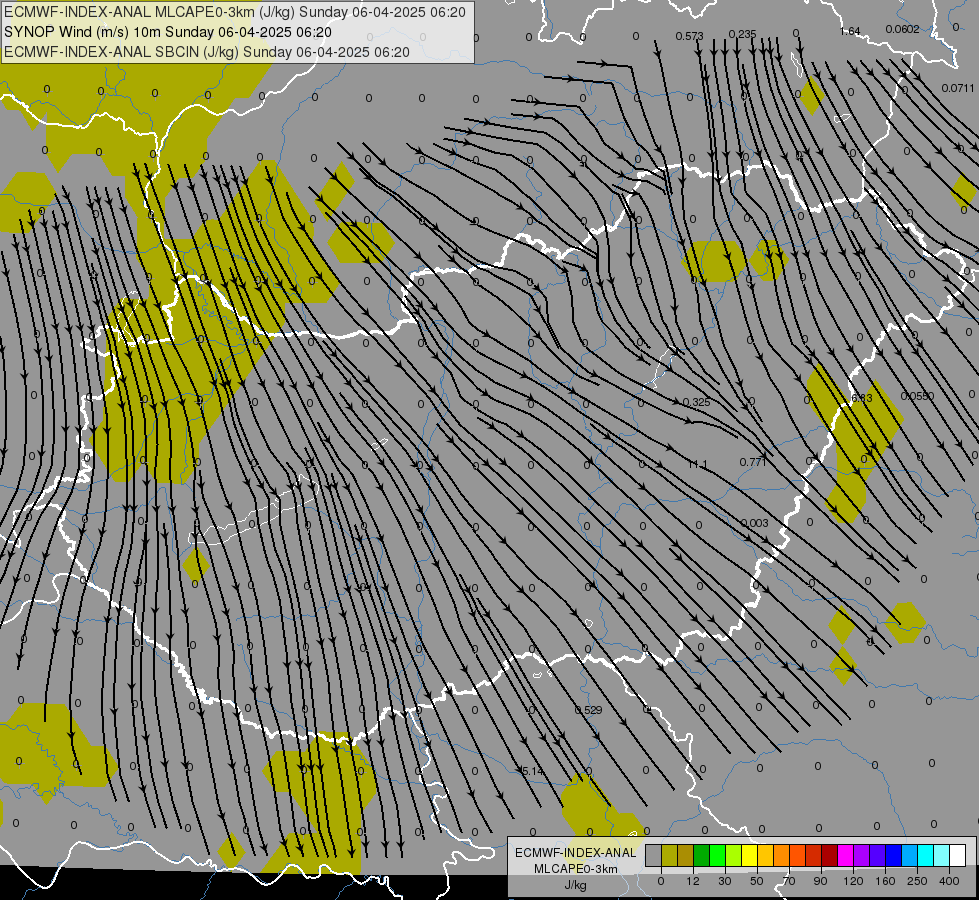Screen dimensions: 979x900
Task: Click the legend scale label 12
Action: click(693, 881)
